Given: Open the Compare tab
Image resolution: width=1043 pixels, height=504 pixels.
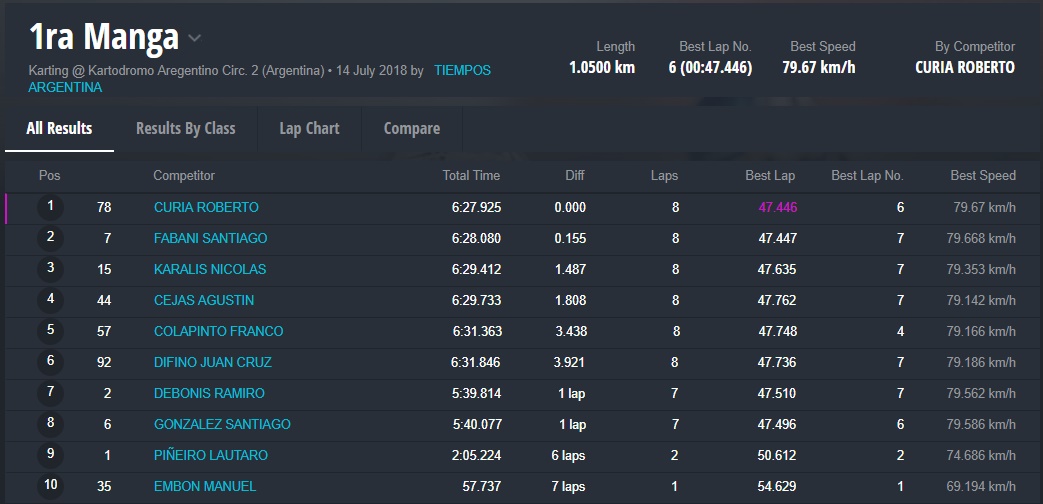Looking at the screenshot, I should (x=411, y=128).
